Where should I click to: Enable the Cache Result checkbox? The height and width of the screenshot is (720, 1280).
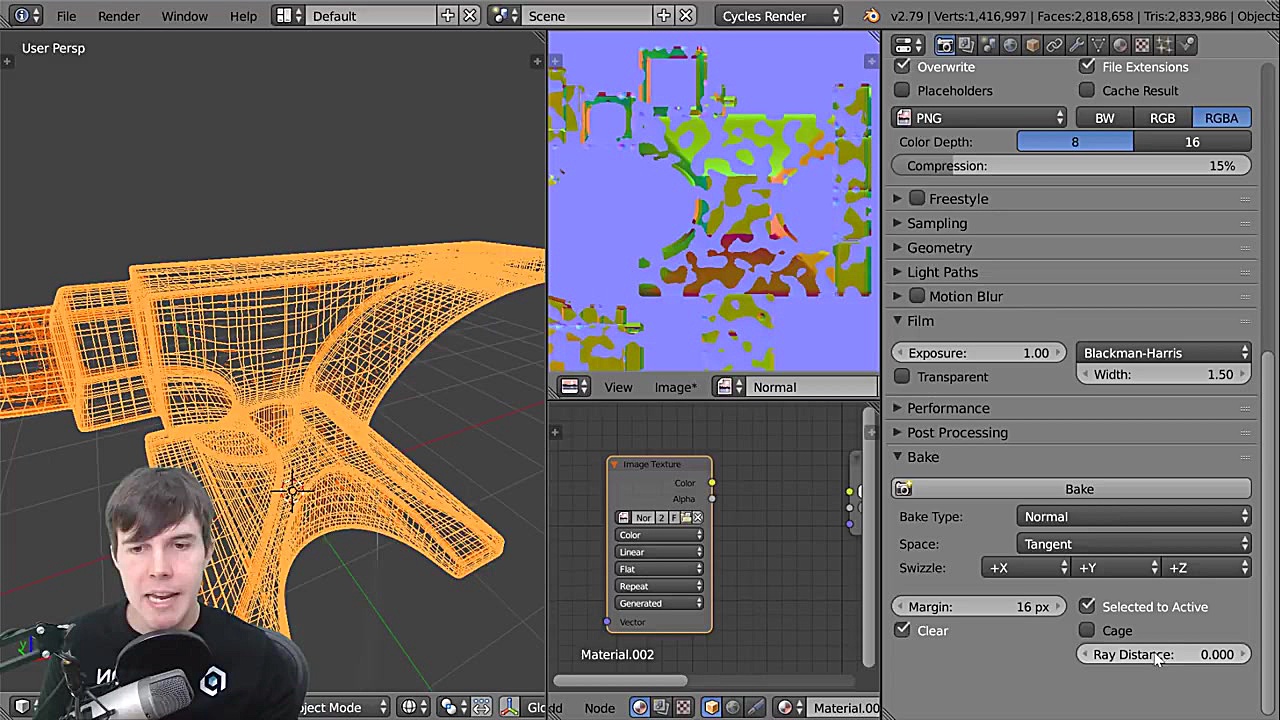point(1087,91)
